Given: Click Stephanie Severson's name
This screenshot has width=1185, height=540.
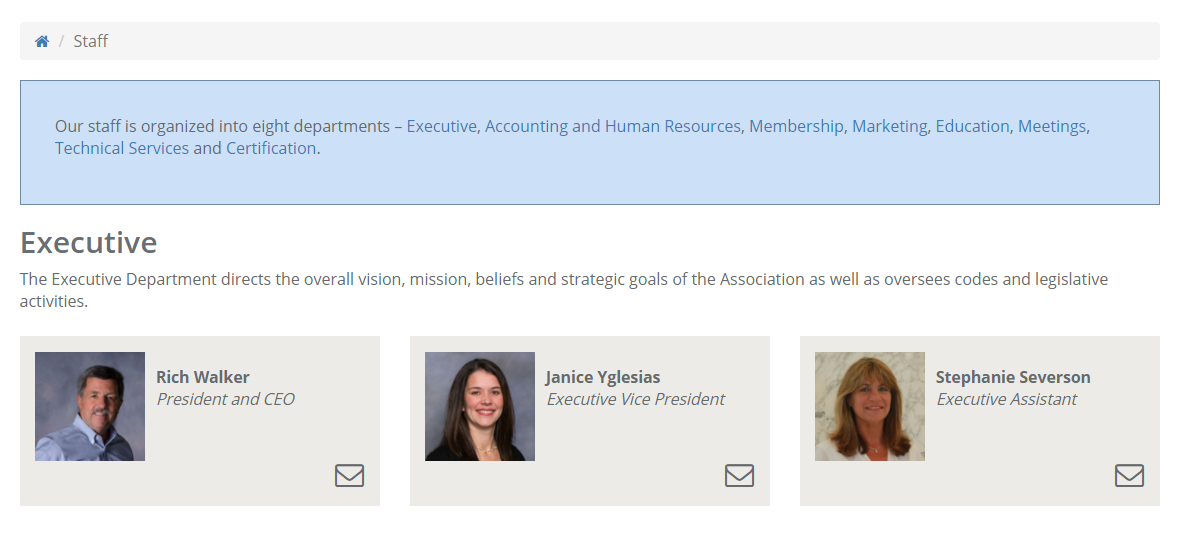Looking at the screenshot, I should click(x=1013, y=377).
